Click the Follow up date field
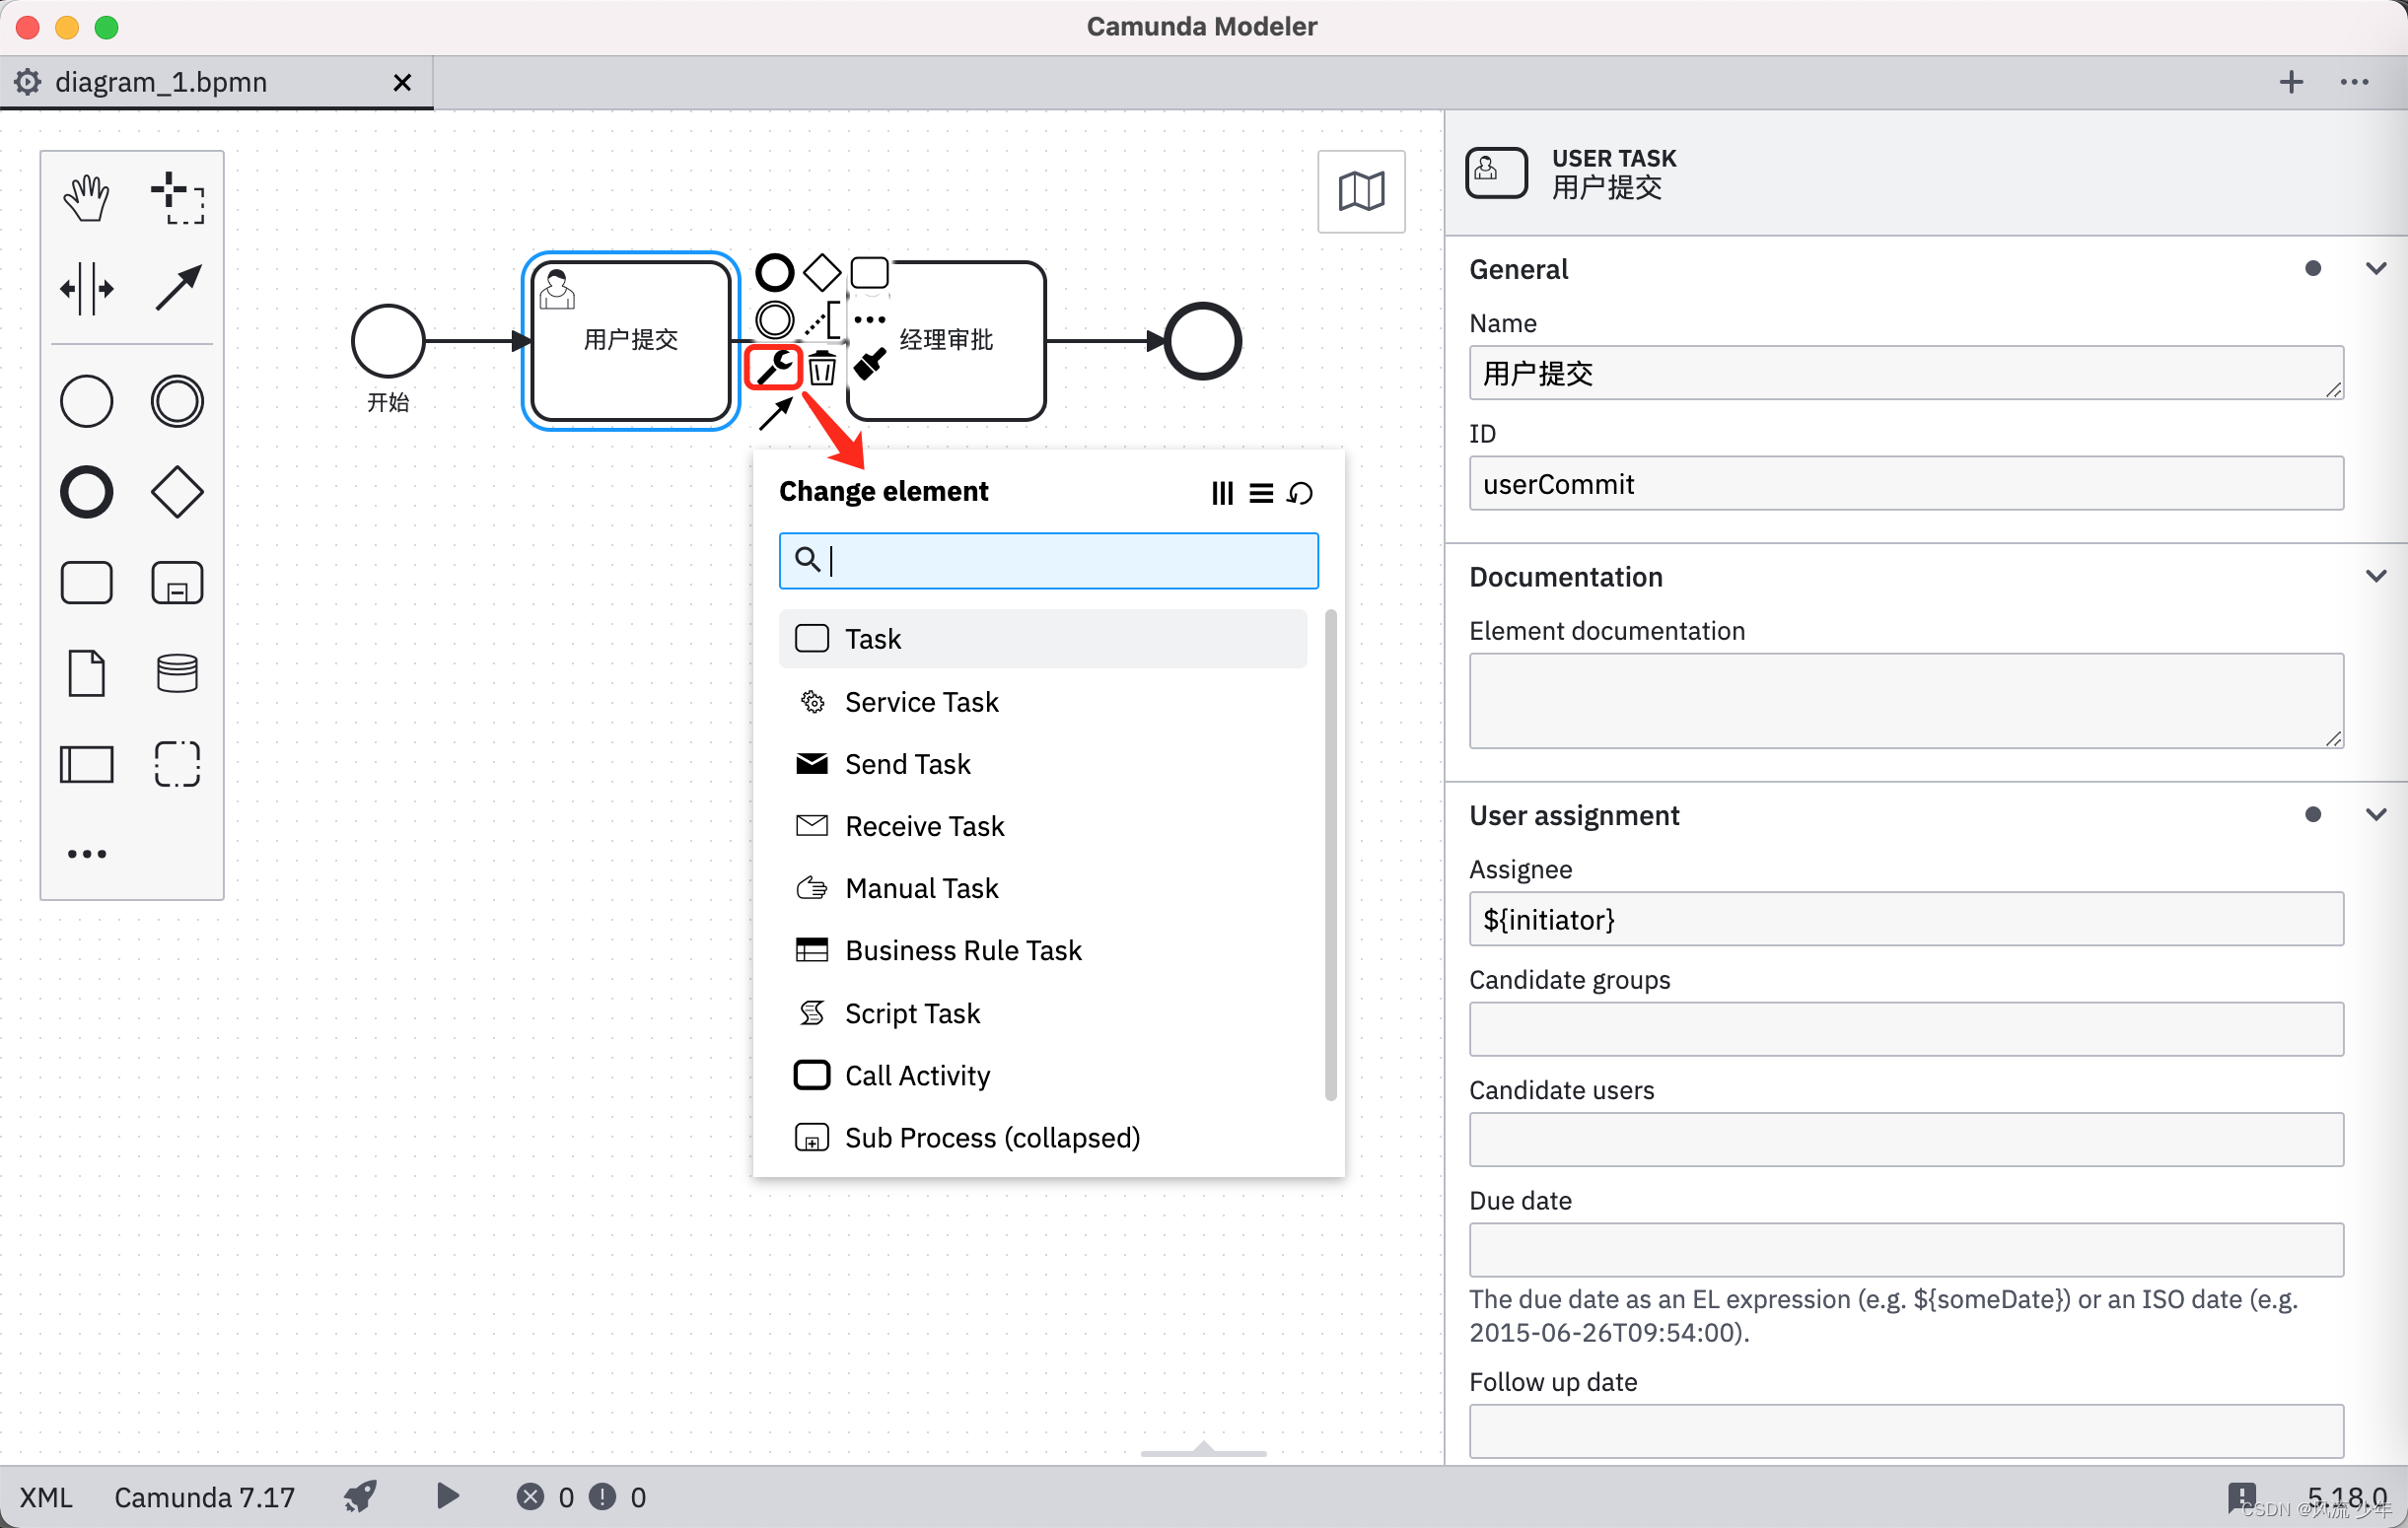Viewport: 2408px width, 1528px height. tap(1905, 1431)
